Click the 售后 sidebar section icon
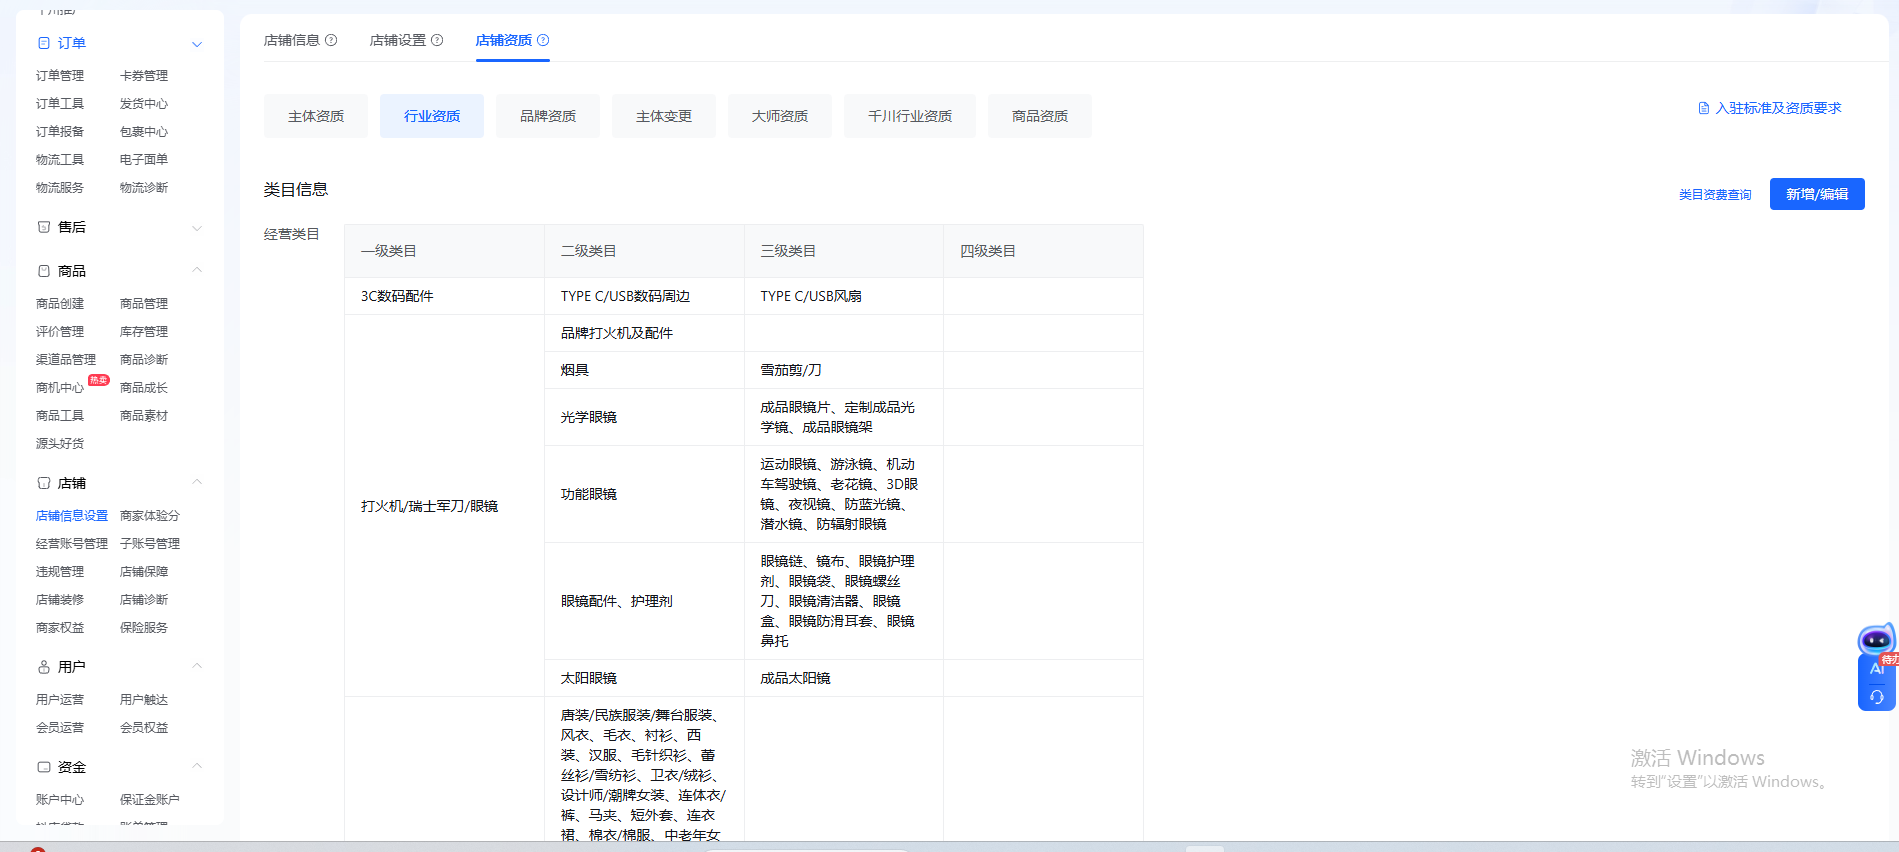The image size is (1899, 852). [43, 227]
